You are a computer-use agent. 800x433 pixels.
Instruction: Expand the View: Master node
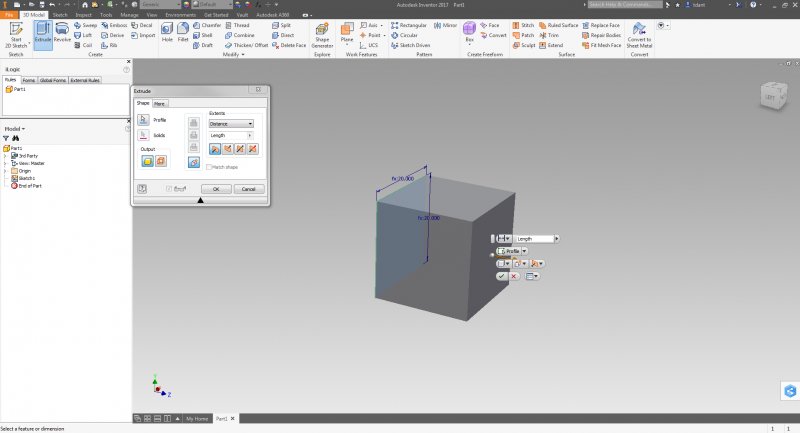[x=6, y=164]
